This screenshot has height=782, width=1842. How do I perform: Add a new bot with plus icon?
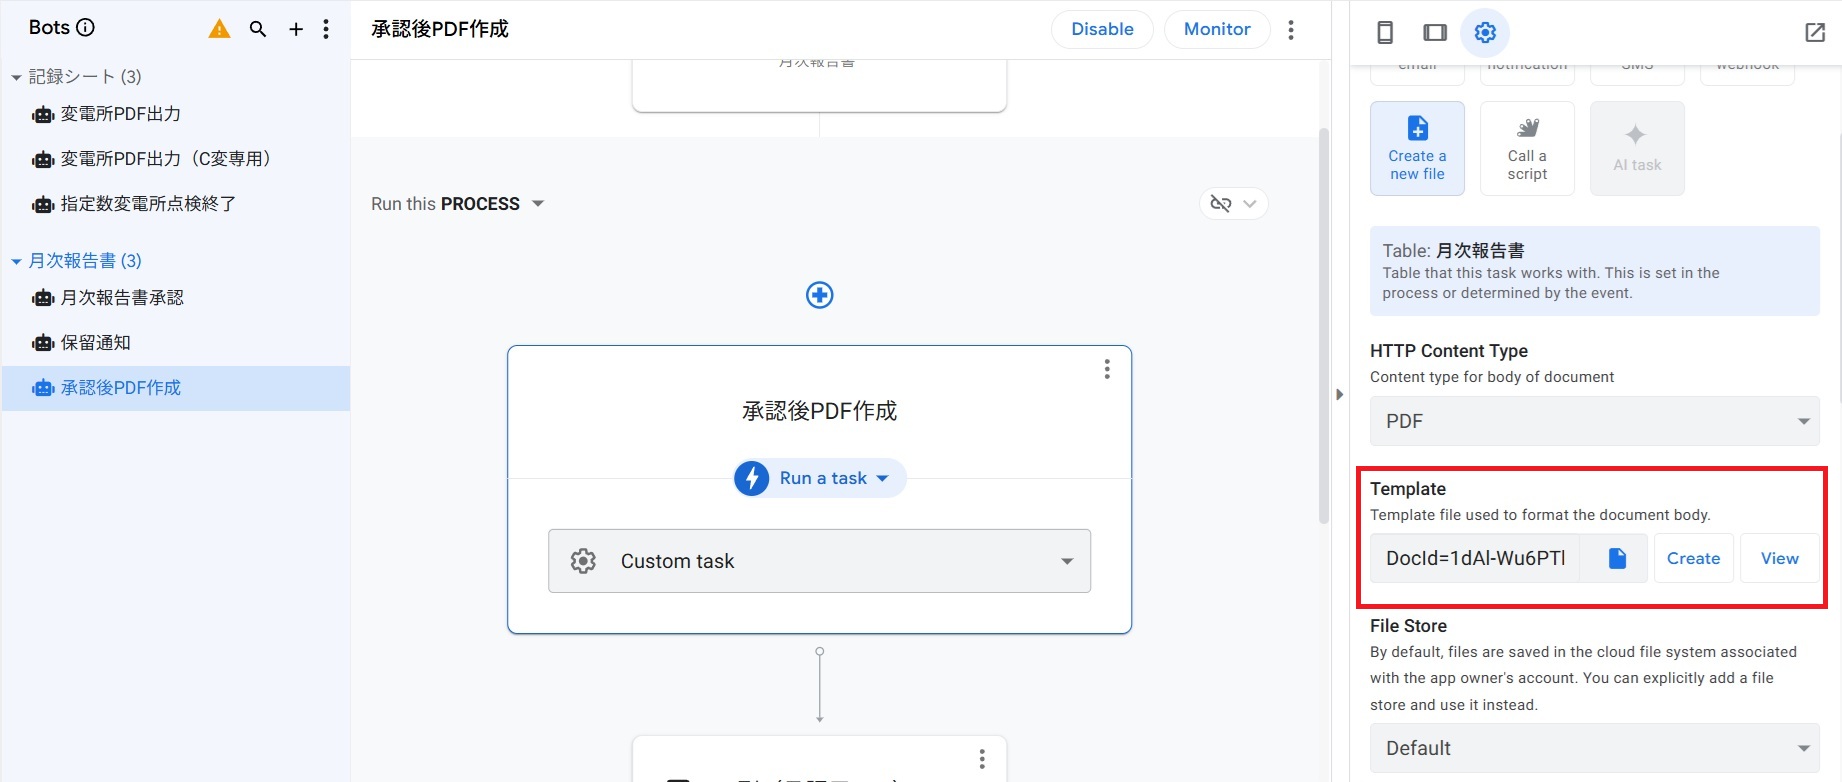click(x=296, y=29)
